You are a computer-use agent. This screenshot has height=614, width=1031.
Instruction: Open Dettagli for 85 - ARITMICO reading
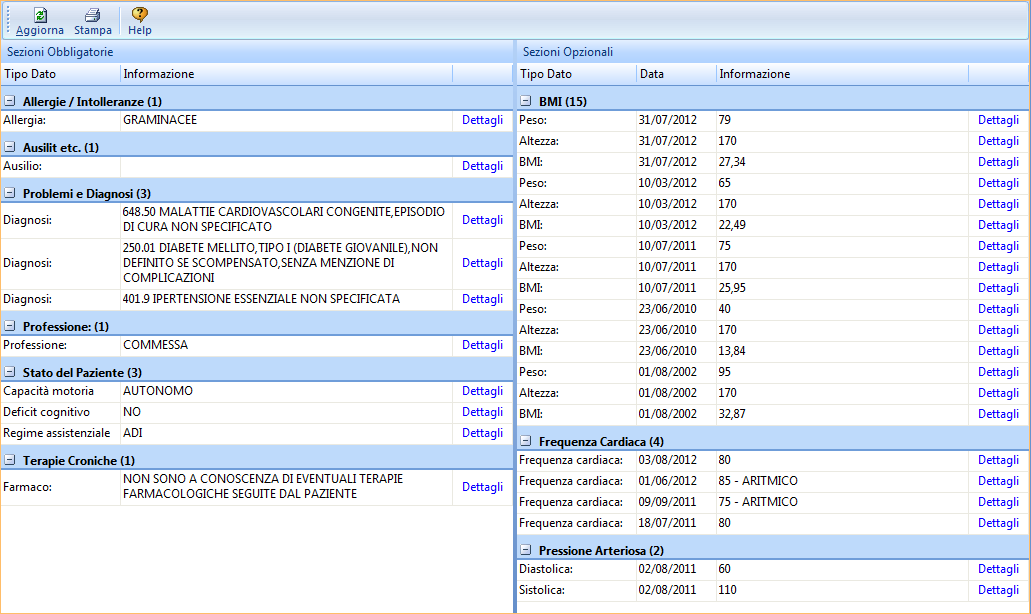click(x=998, y=481)
